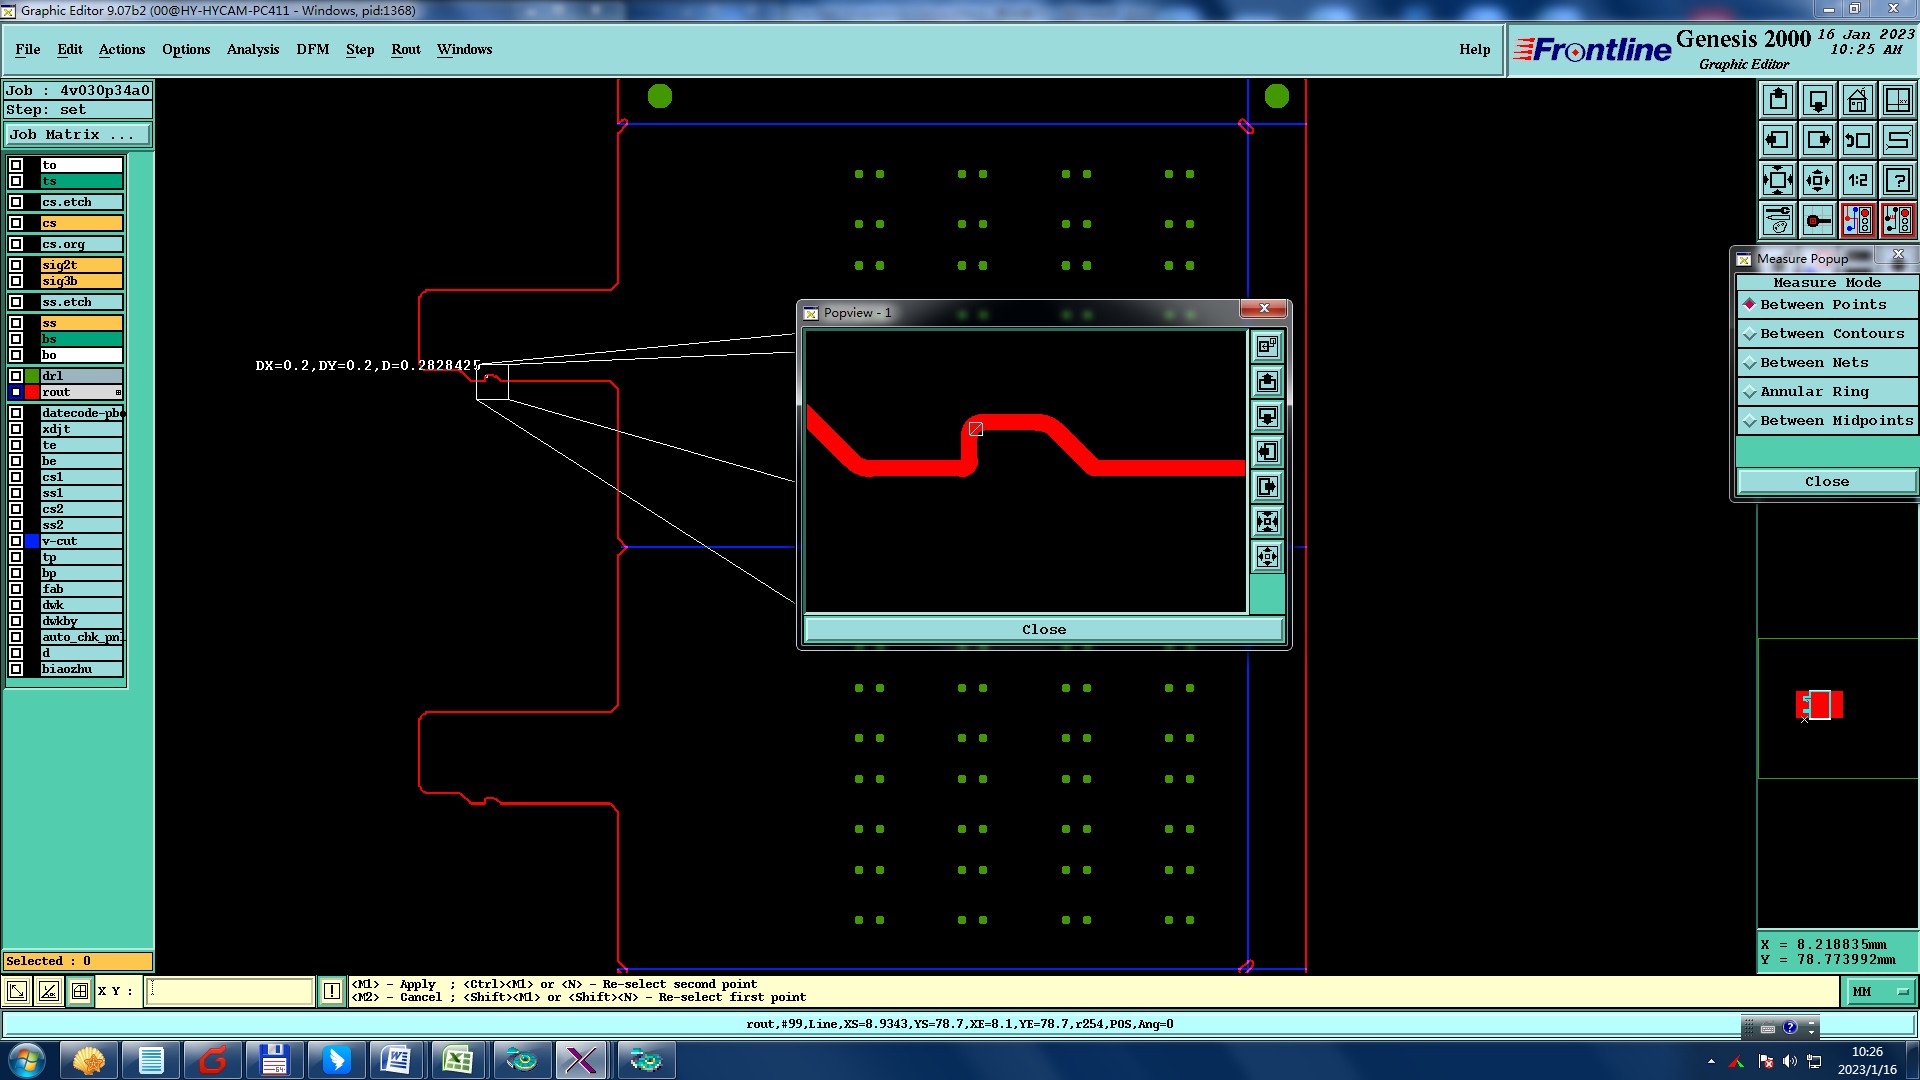The height and width of the screenshot is (1080, 1920).
Task: Toggle visibility checkbox for drl layer
Action: point(16,376)
